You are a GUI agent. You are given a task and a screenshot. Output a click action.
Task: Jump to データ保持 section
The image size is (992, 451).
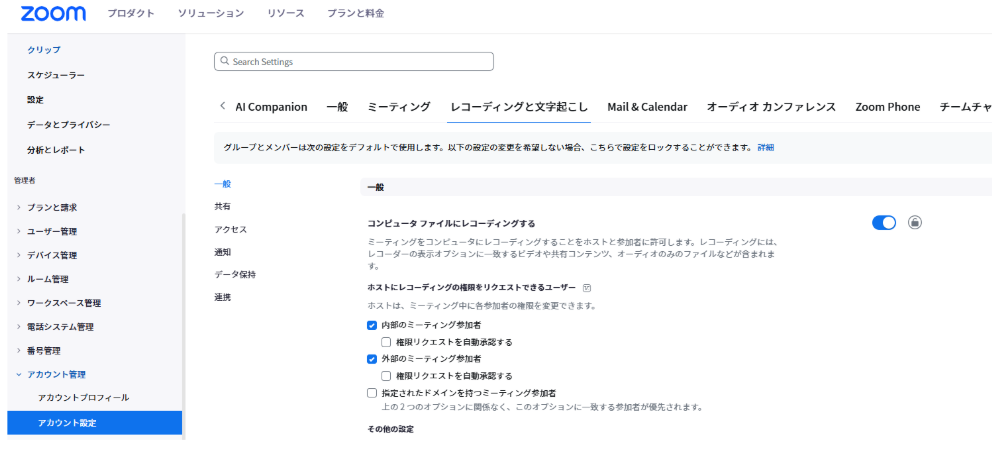click(235, 275)
